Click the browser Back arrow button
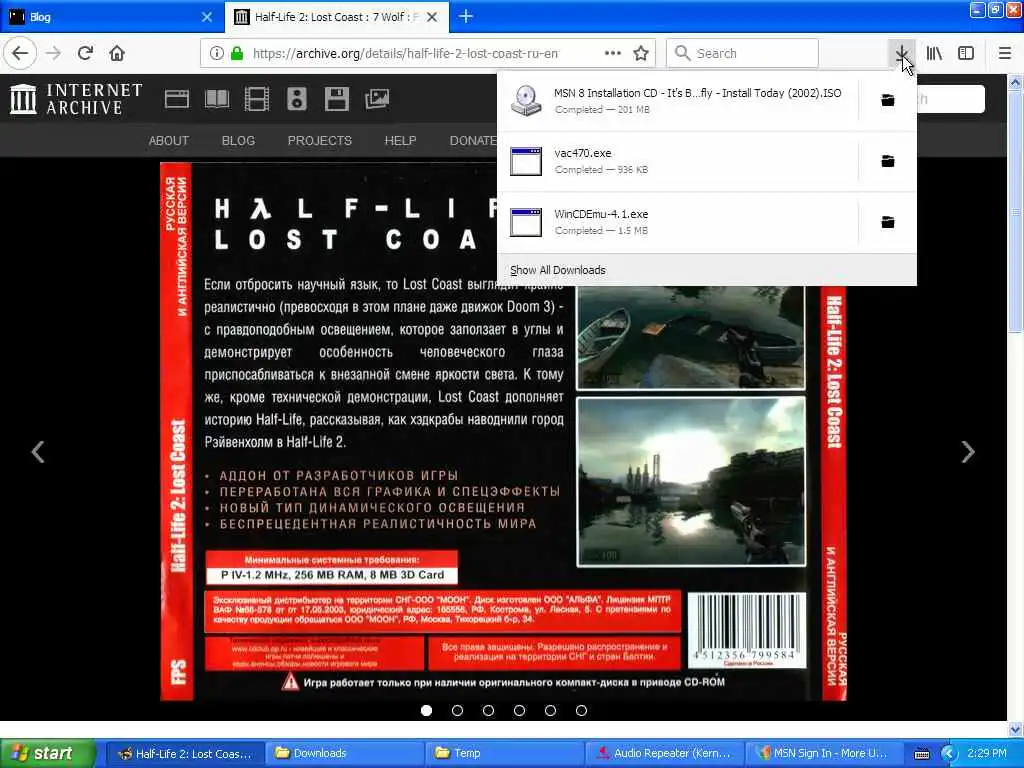The width and height of the screenshot is (1024, 768). (x=20, y=53)
